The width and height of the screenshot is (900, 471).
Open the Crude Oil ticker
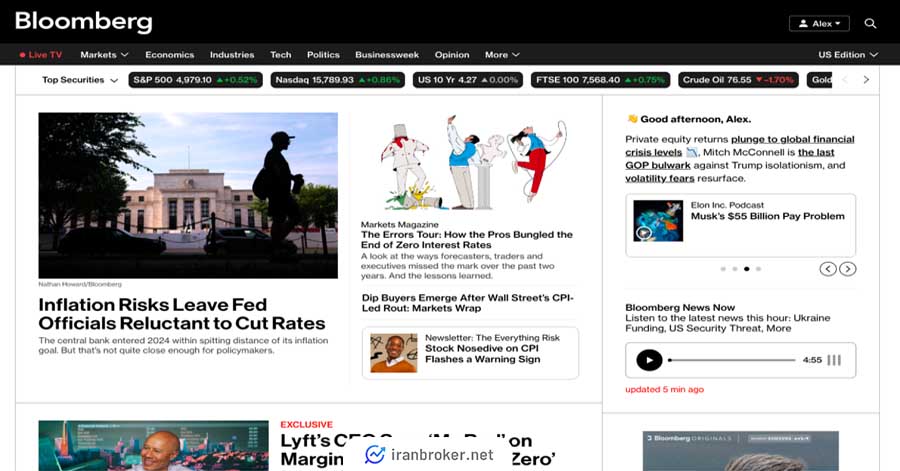738,80
